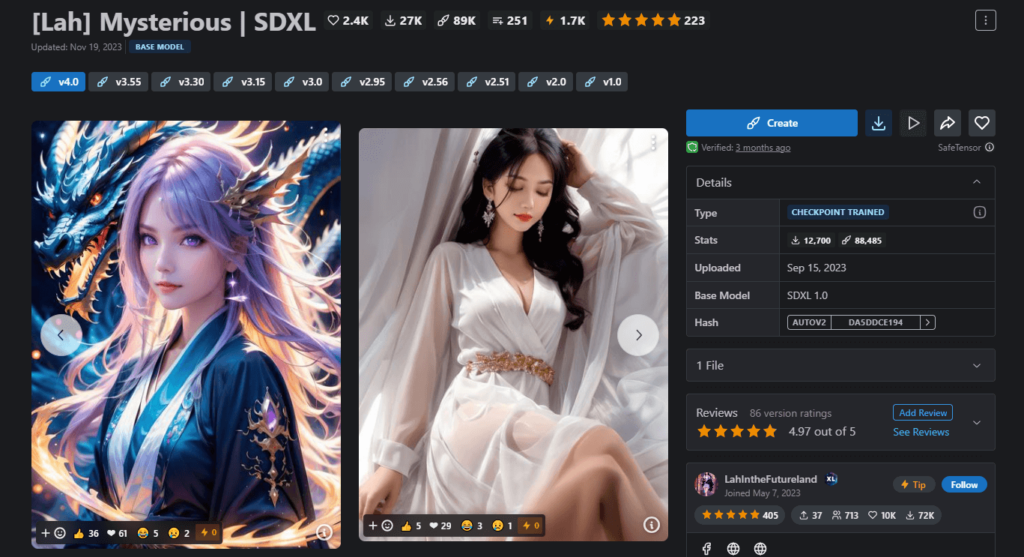The height and width of the screenshot is (557, 1024).
Task: Open the See Reviews link
Action: 920,432
